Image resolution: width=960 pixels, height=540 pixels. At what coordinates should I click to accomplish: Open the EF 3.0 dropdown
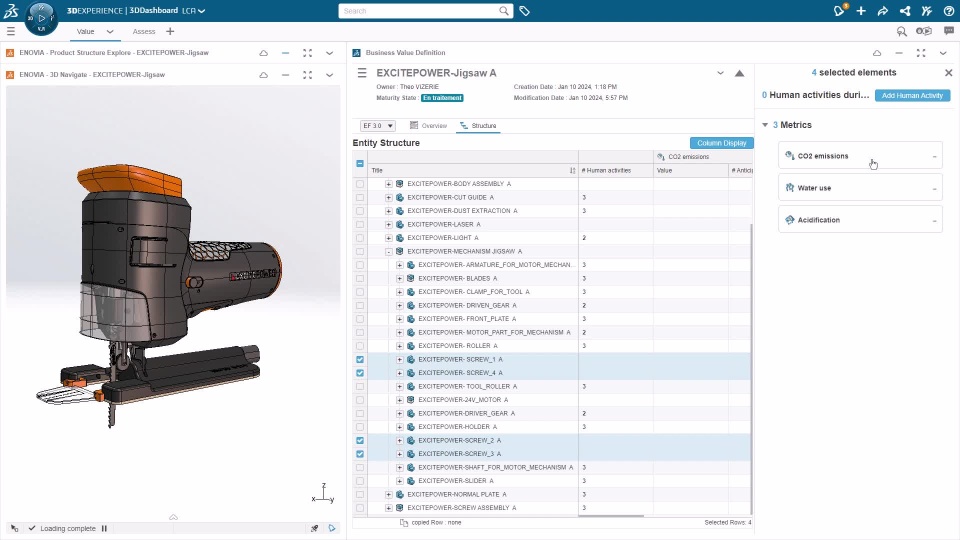(377, 126)
